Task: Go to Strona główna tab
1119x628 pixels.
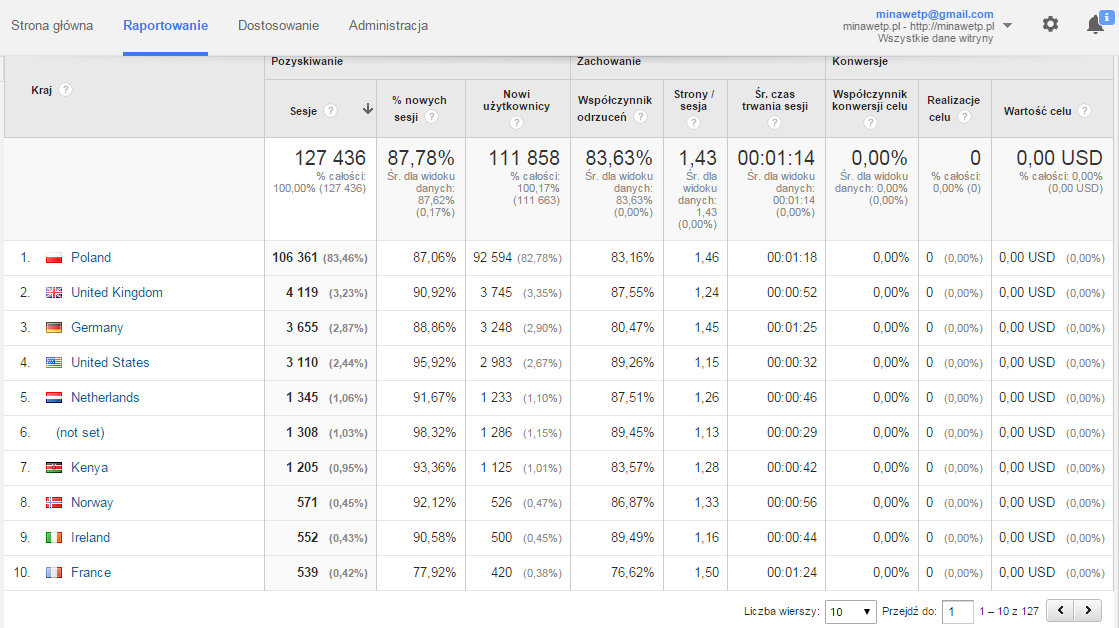Action: pyautogui.click(x=52, y=25)
